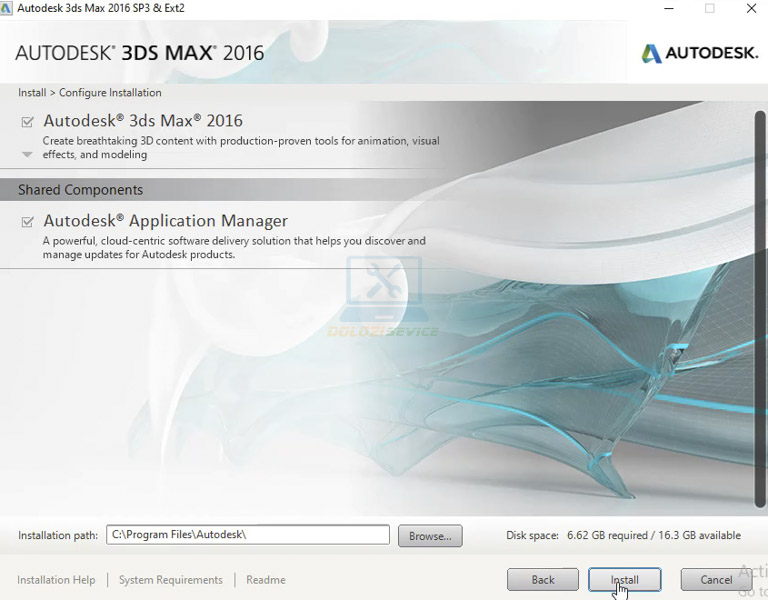Screen dimensions: 768x600
Task: Click the Install button
Action: coord(624,580)
